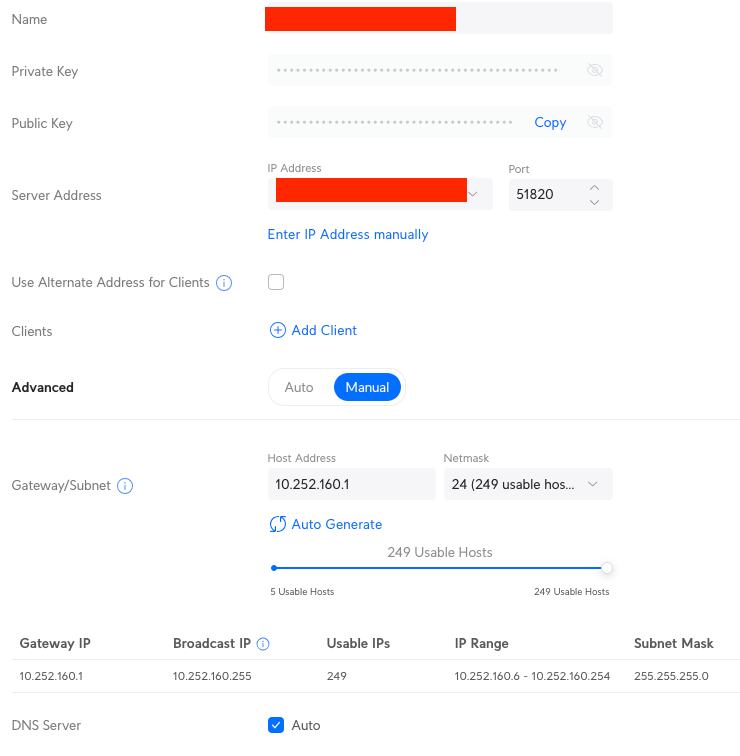The width and height of the screenshot is (740, 756).
Task: Enable Use Alternate Address for Clients checkbox
Action: click(x=276, y=282)
